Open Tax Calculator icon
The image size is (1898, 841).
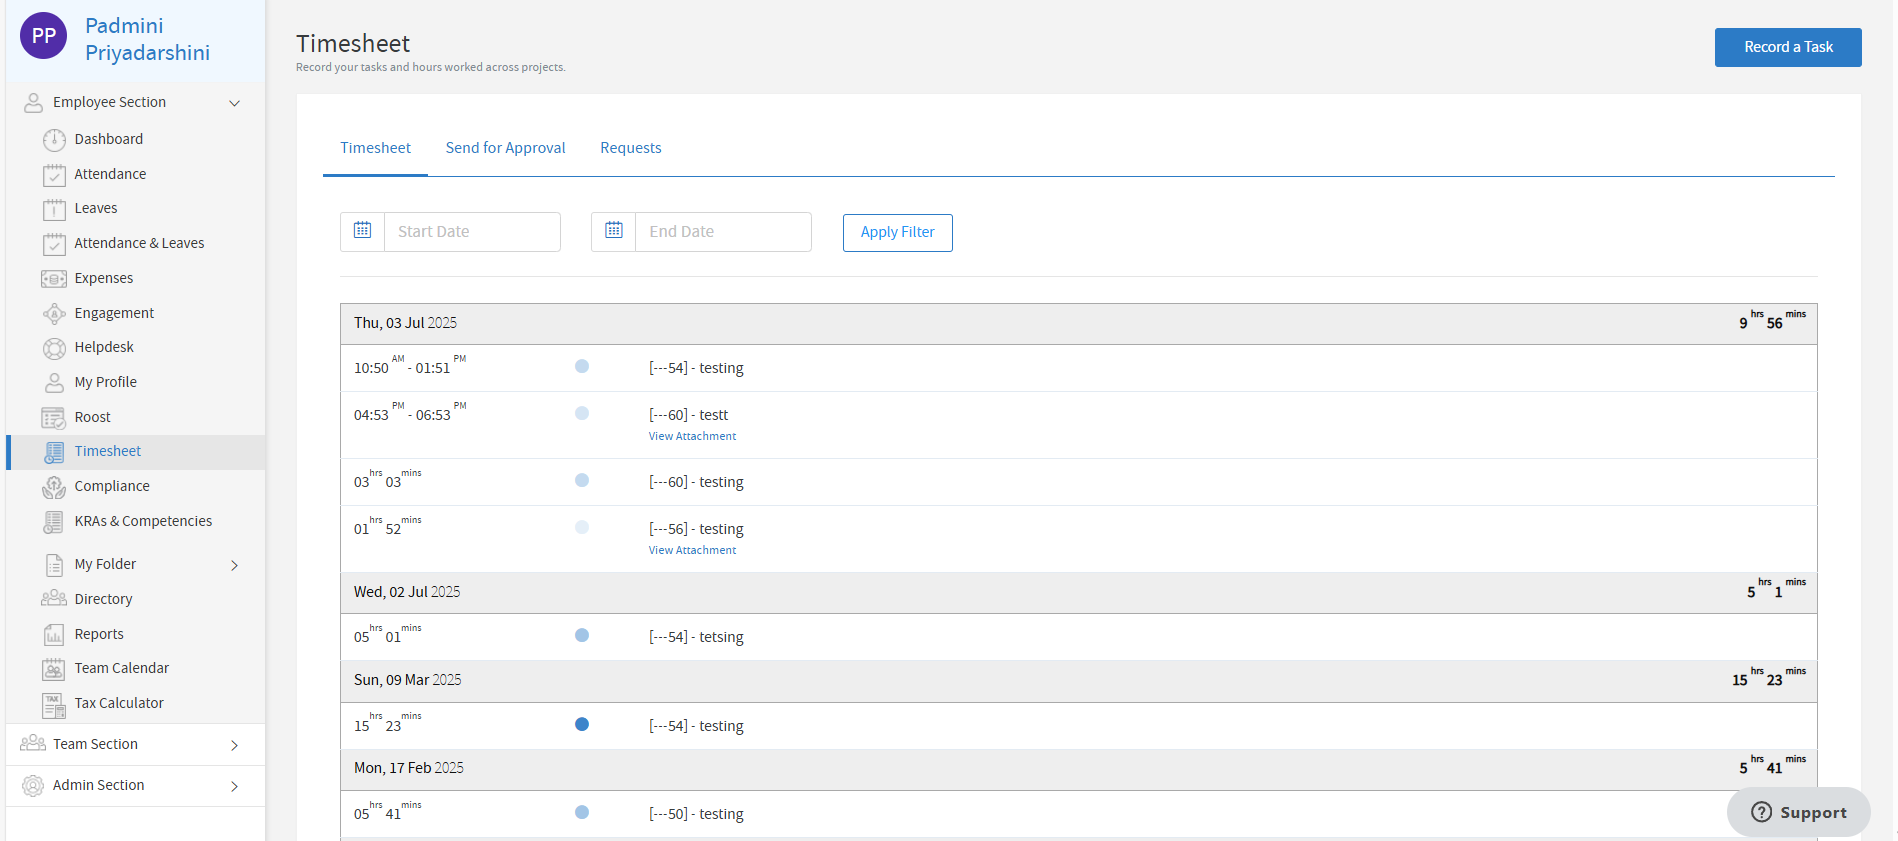(x=54, y=704)
